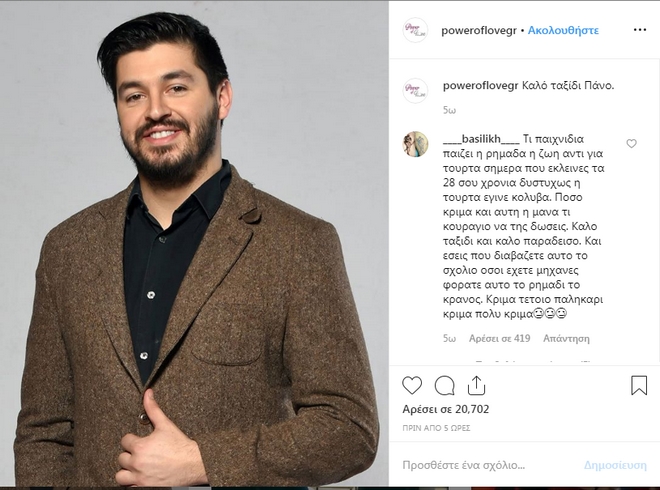Screen dimensions: 660x490
Task: Open poweroflovegr avatar beside the caption
Action: 415,91
